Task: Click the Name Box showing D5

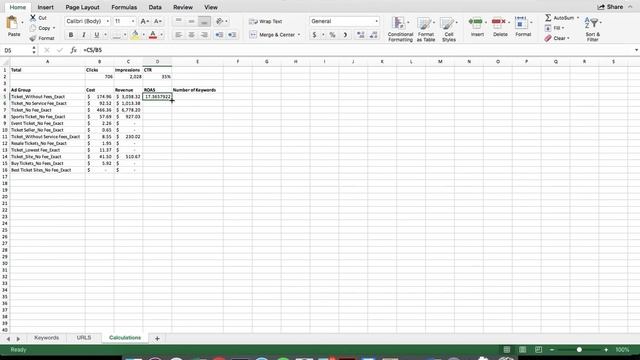Action: click(16, 50)
